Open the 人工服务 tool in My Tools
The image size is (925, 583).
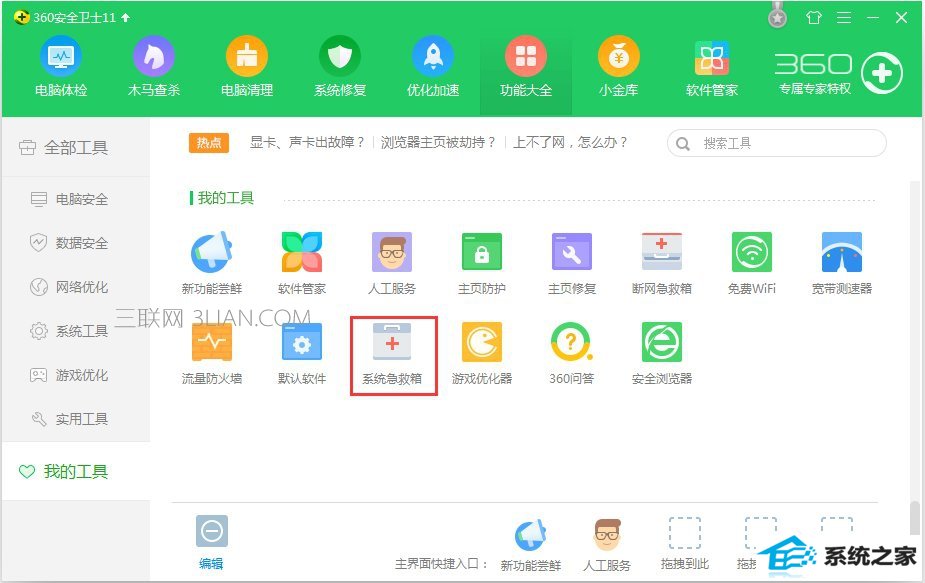392,263
